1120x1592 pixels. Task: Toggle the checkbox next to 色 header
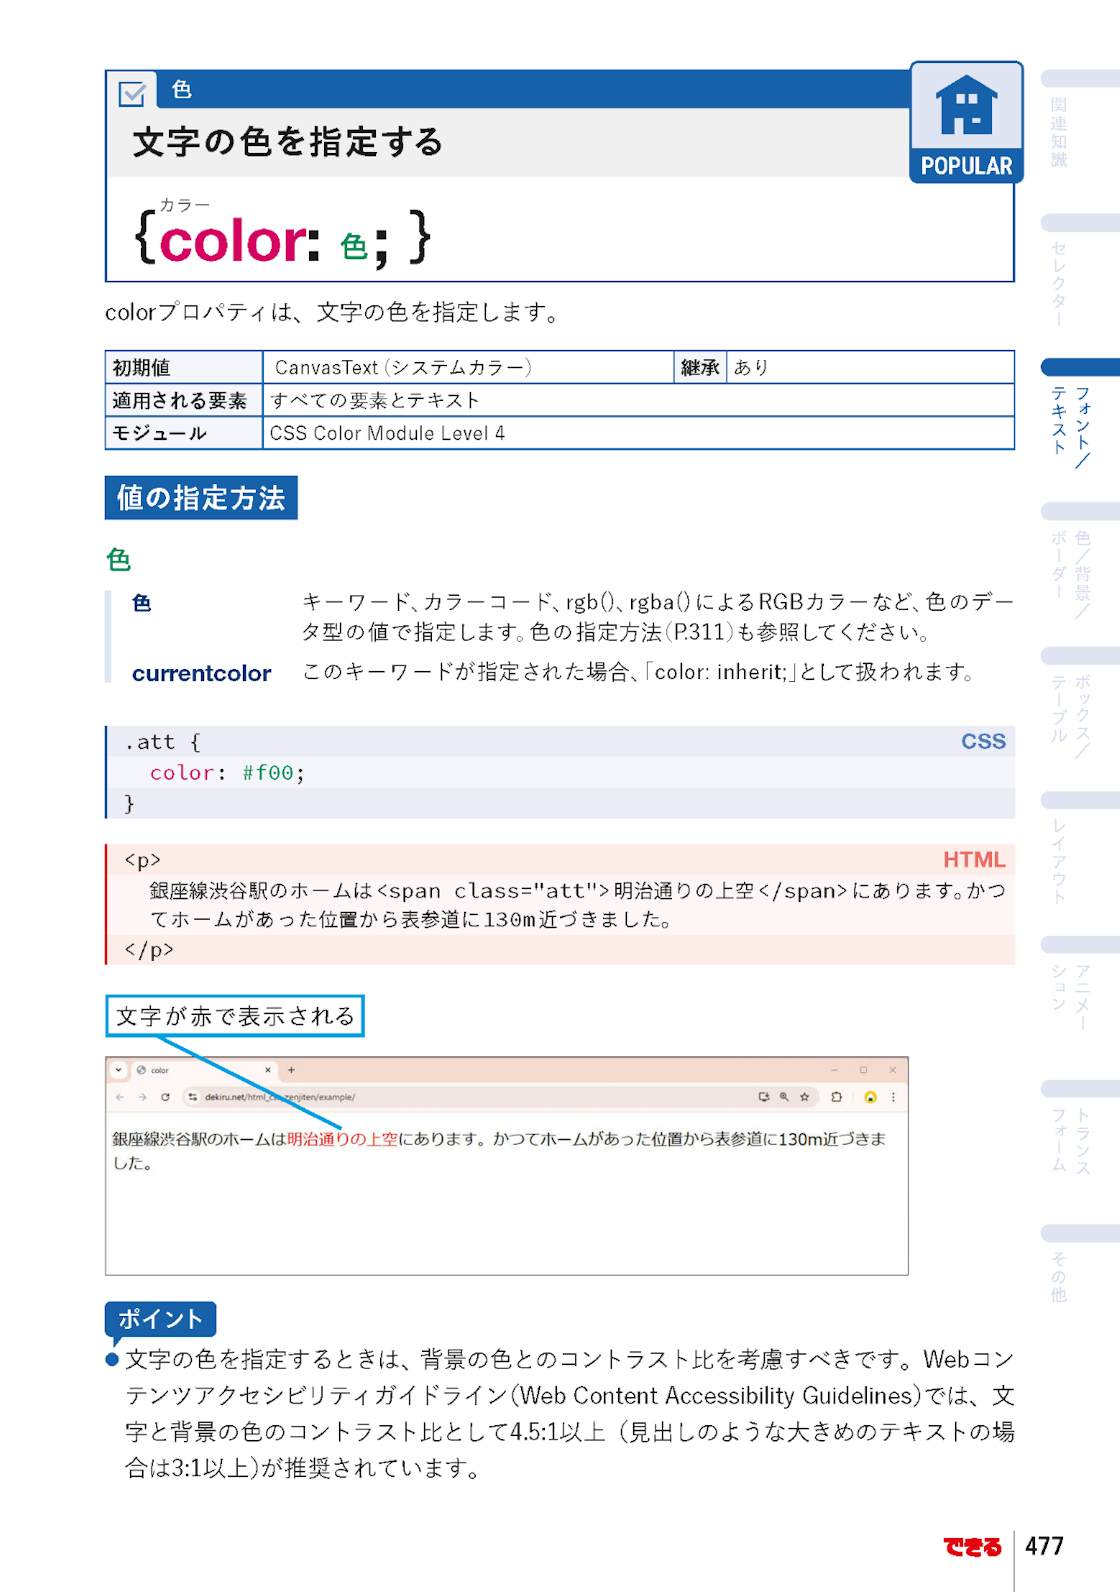coord(132,94)
